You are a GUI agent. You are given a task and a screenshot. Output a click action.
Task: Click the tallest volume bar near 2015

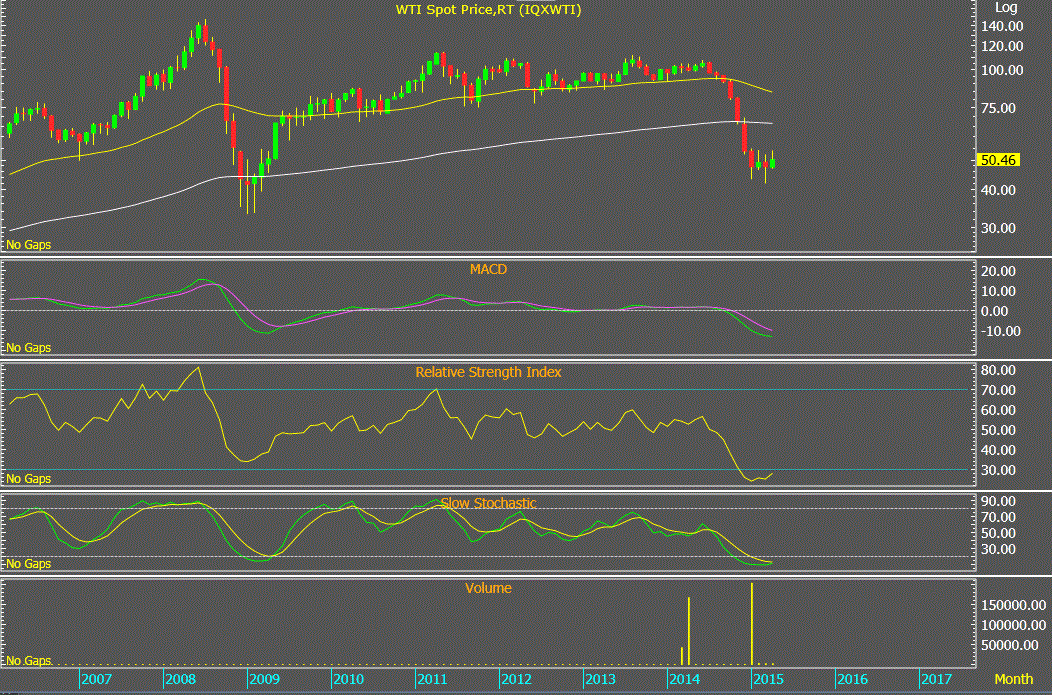coord(751,624)
